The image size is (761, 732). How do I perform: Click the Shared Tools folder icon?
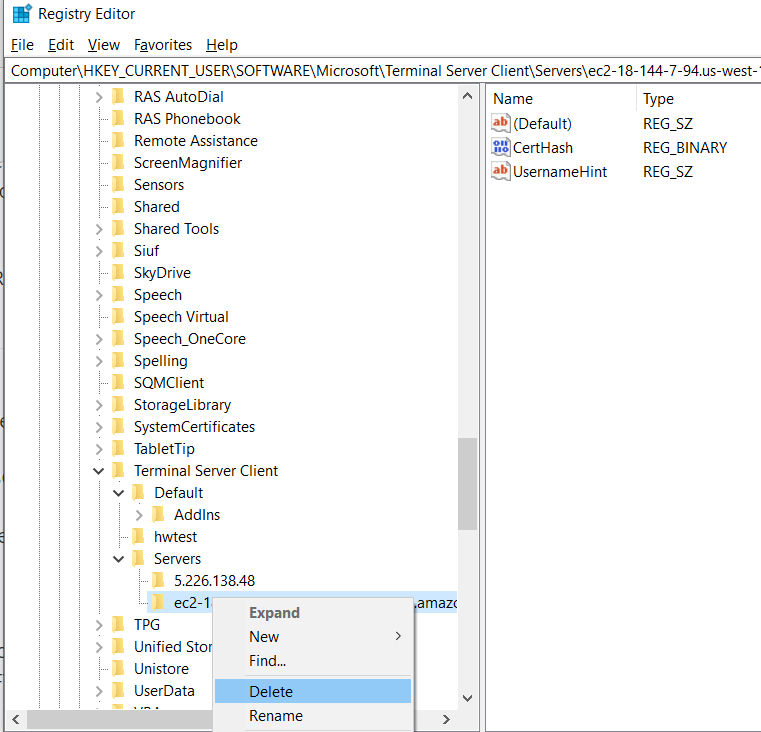click(118, 229)
